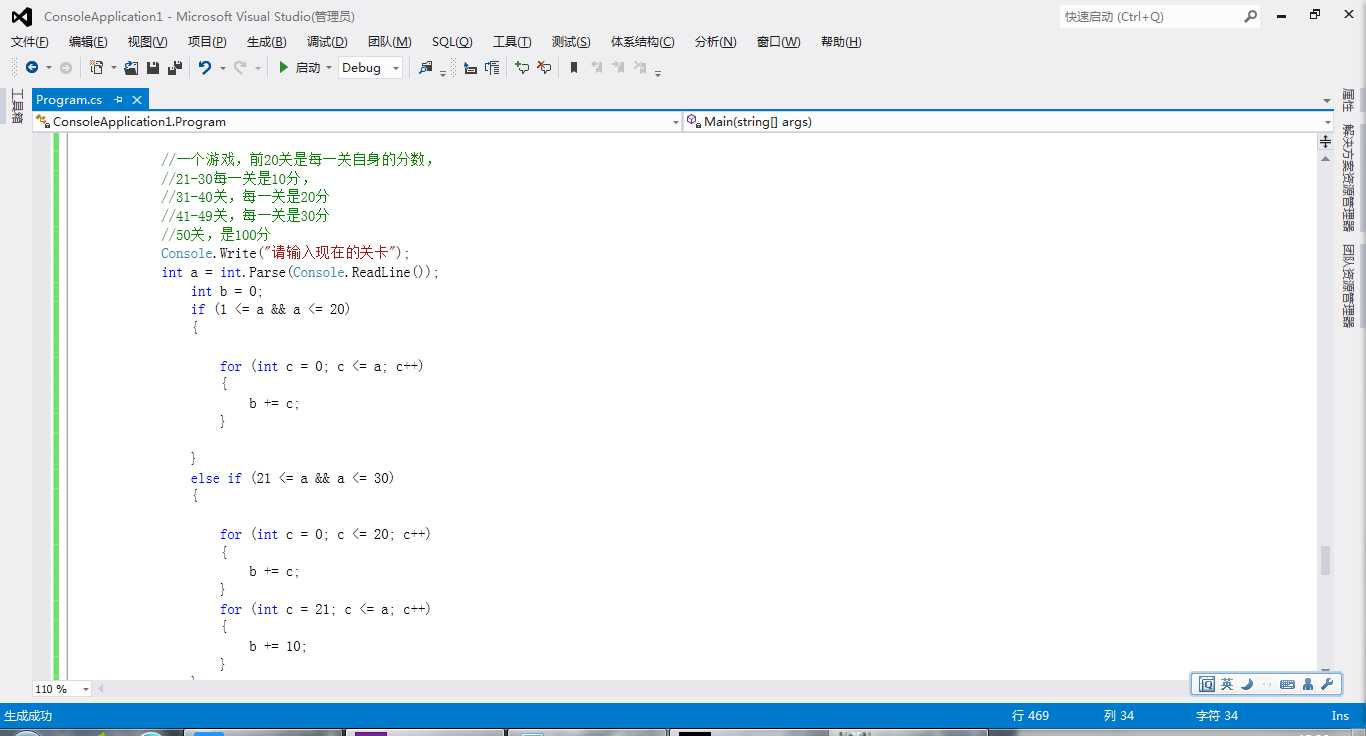Click the vertical scrollbar thumb in the editor

click(1325, 560)
